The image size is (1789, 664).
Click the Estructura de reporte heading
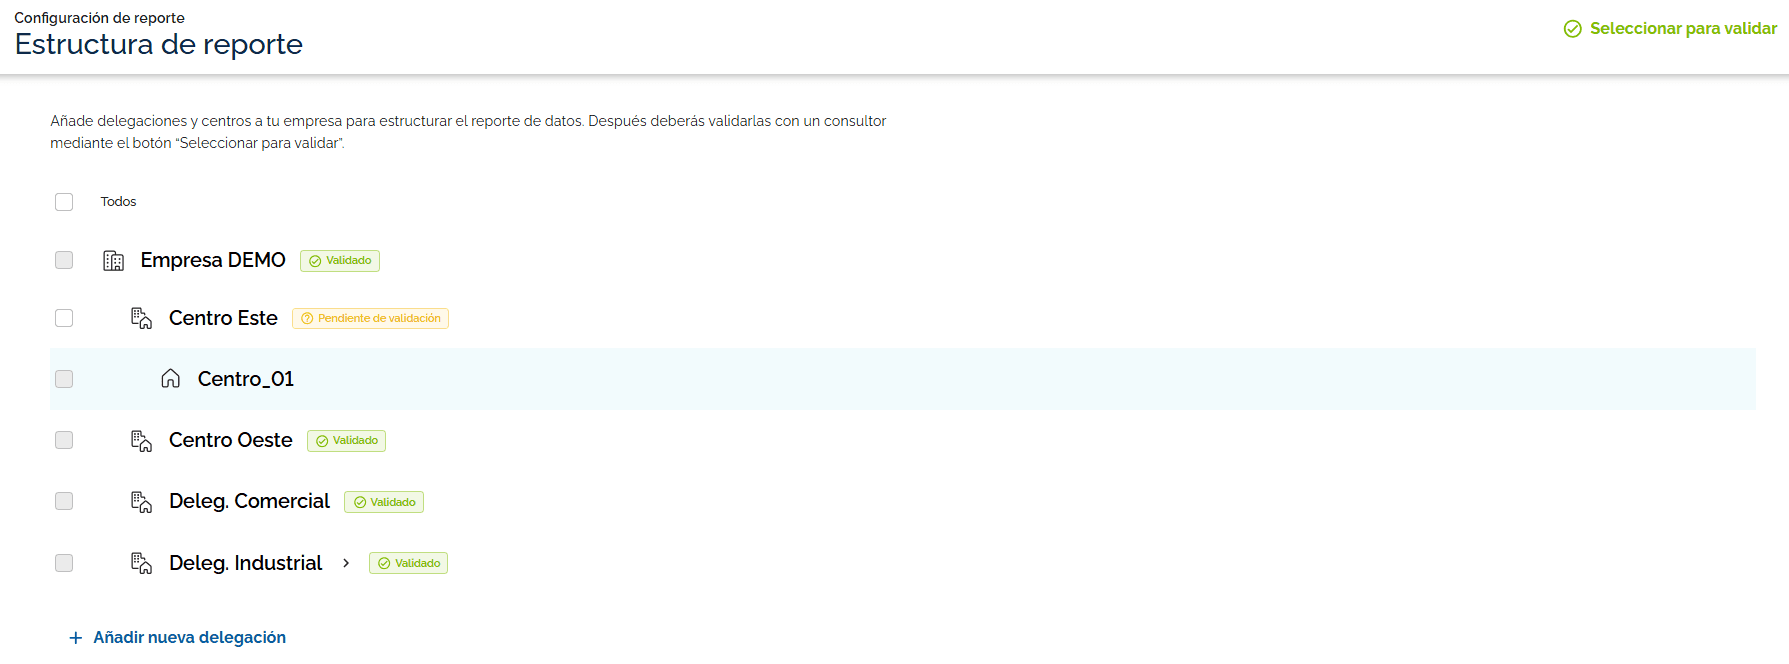(x=159, y=44)
